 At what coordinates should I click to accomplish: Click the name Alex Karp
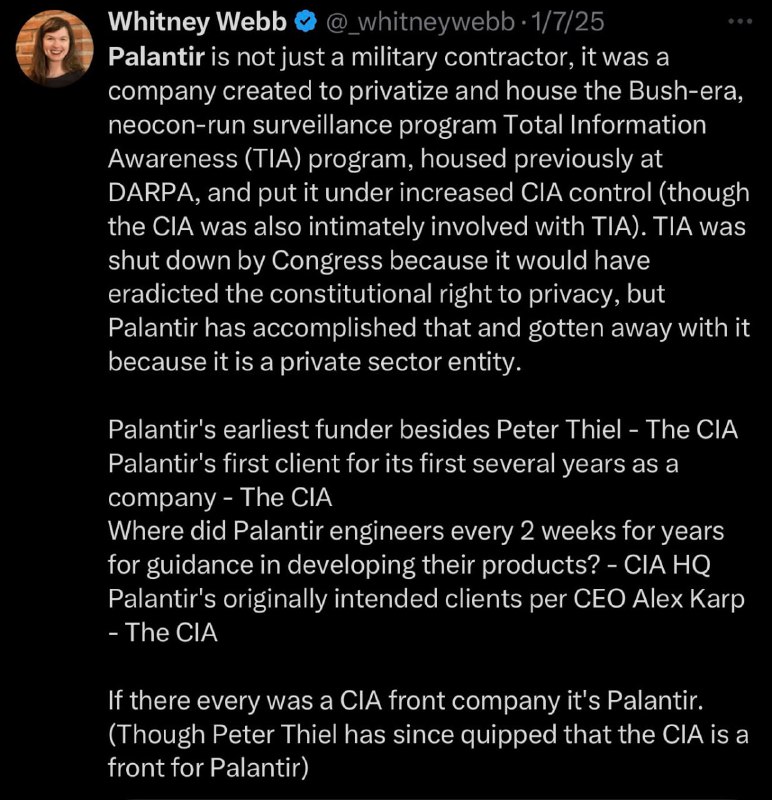click(688, 599)
